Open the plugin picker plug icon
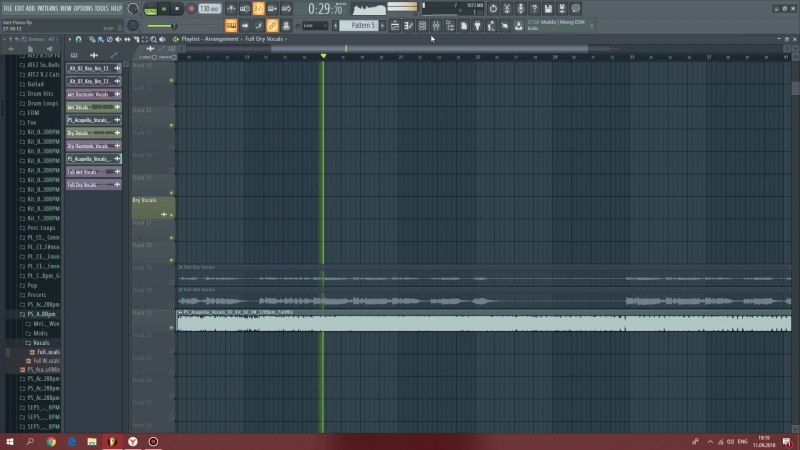 [478, 26]
